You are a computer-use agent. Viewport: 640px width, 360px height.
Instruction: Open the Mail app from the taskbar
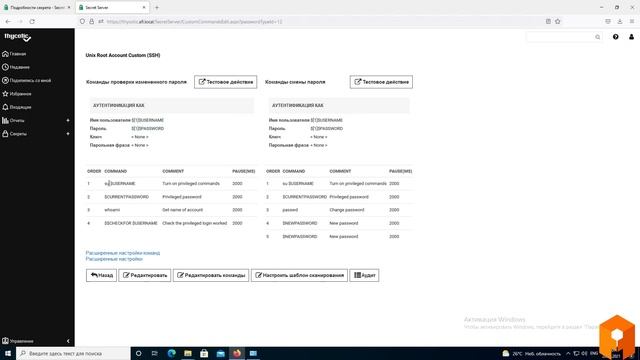click(220, 353)
